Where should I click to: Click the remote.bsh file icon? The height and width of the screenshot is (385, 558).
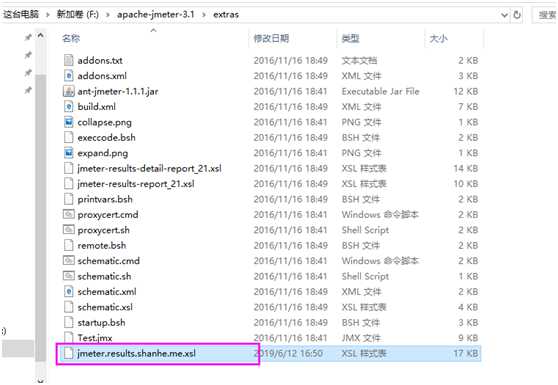(x=68, y=245)
